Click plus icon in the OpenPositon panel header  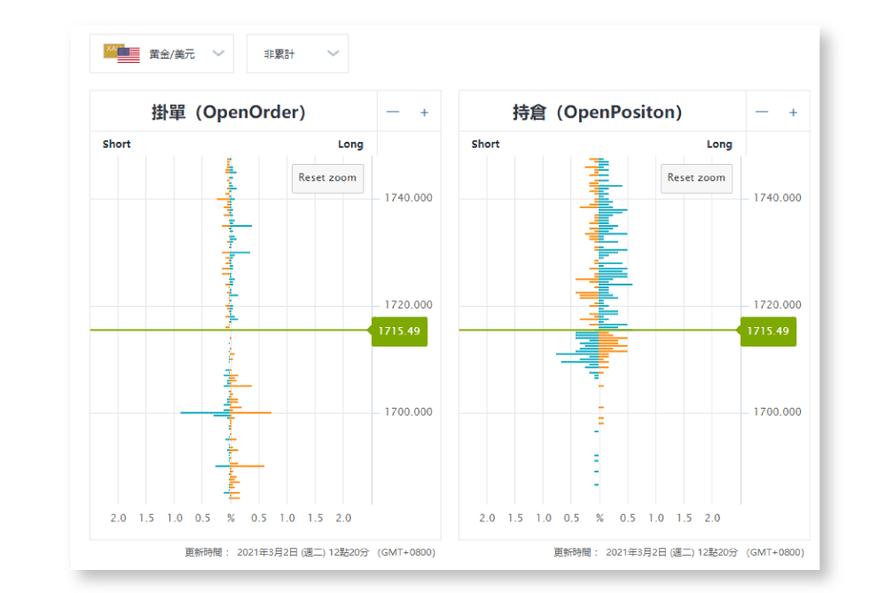tap(793, 112)
